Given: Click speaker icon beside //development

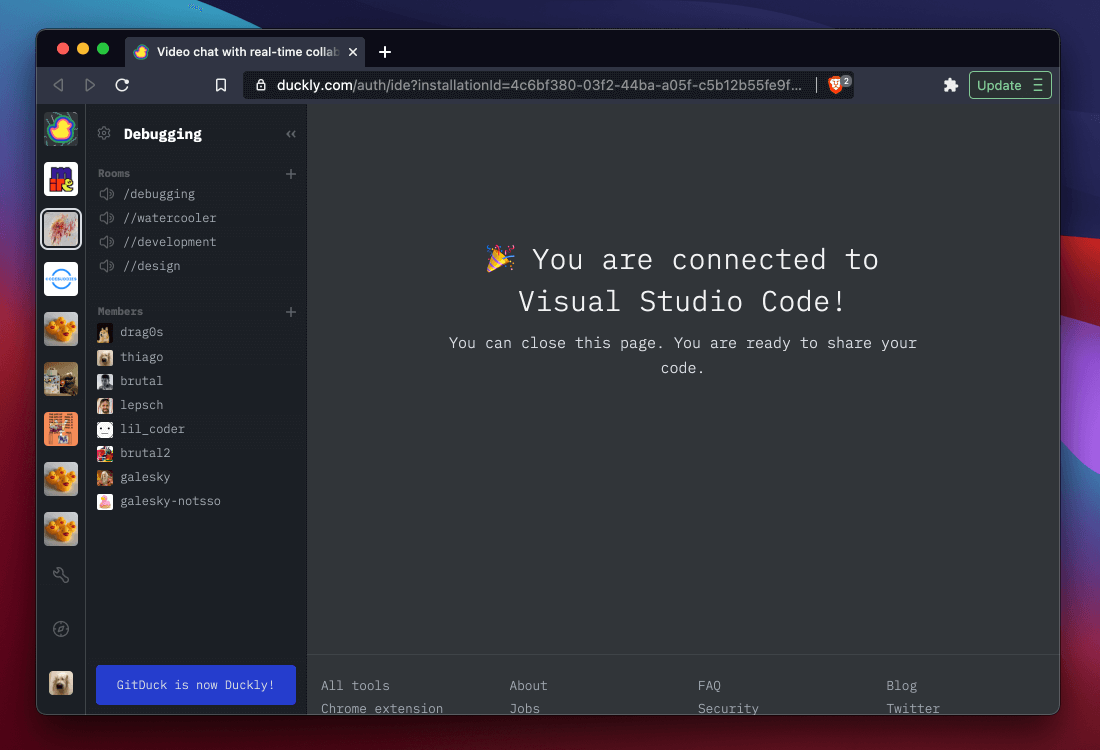Looking at the screenshot, I should click(107, 241).
